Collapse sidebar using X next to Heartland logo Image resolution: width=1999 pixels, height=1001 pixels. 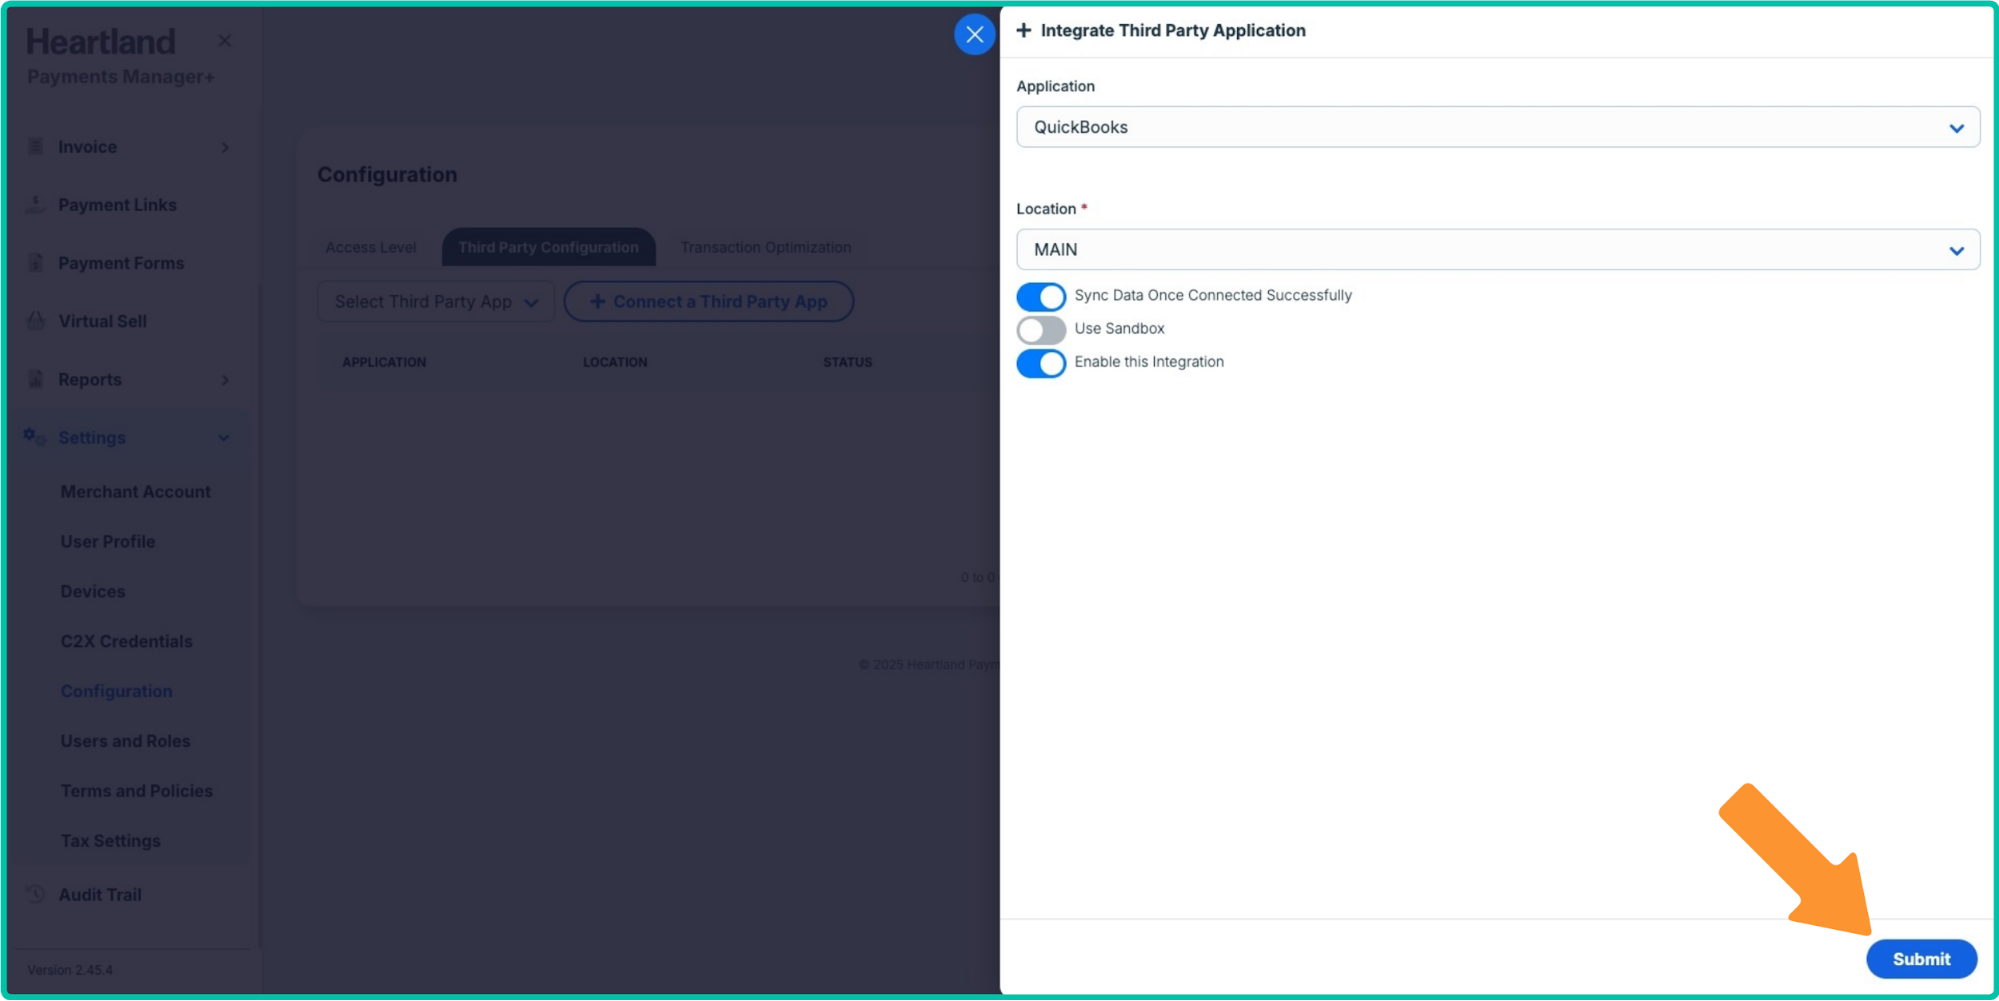click(x=224, y=41)
